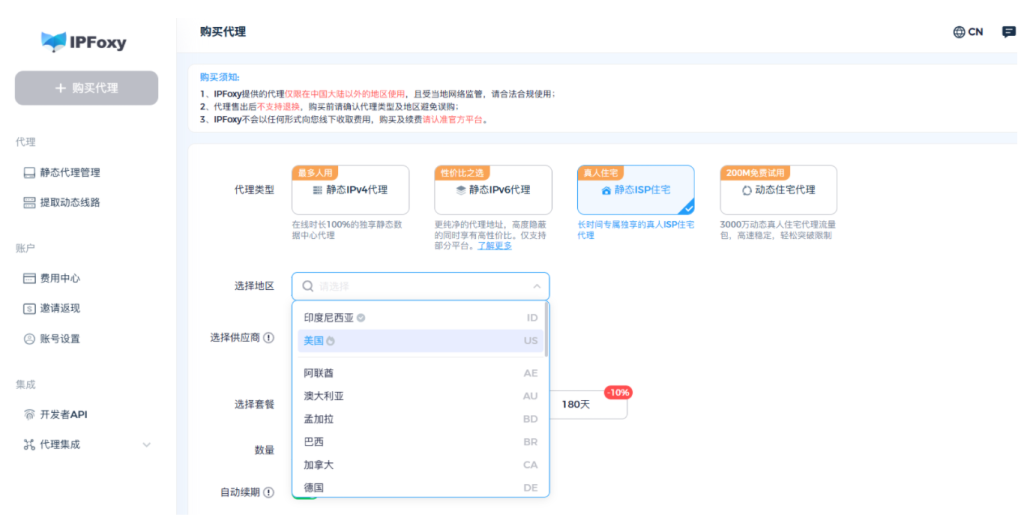Click the 静态IPv4代理 list icon
The image size is (1024, 526).
[317, 190]
